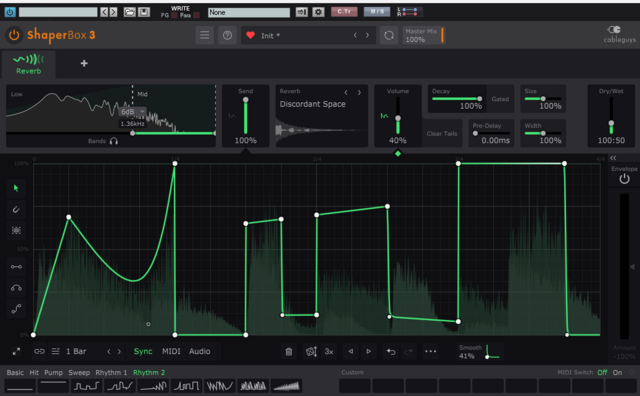The width and height of the screenshot is (640, 396).
Task: Click the 3x multiply button
Action: coord(329,352)
